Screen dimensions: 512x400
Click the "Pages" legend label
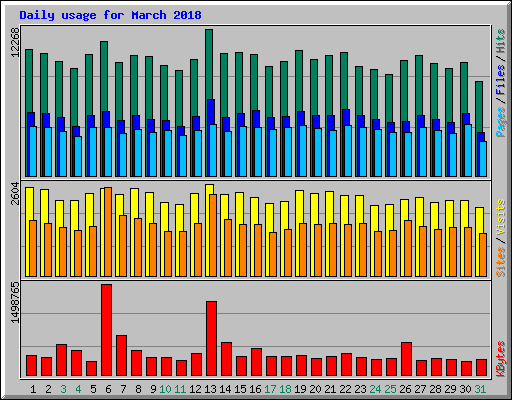pyautogui.click(x=500, y=122)
